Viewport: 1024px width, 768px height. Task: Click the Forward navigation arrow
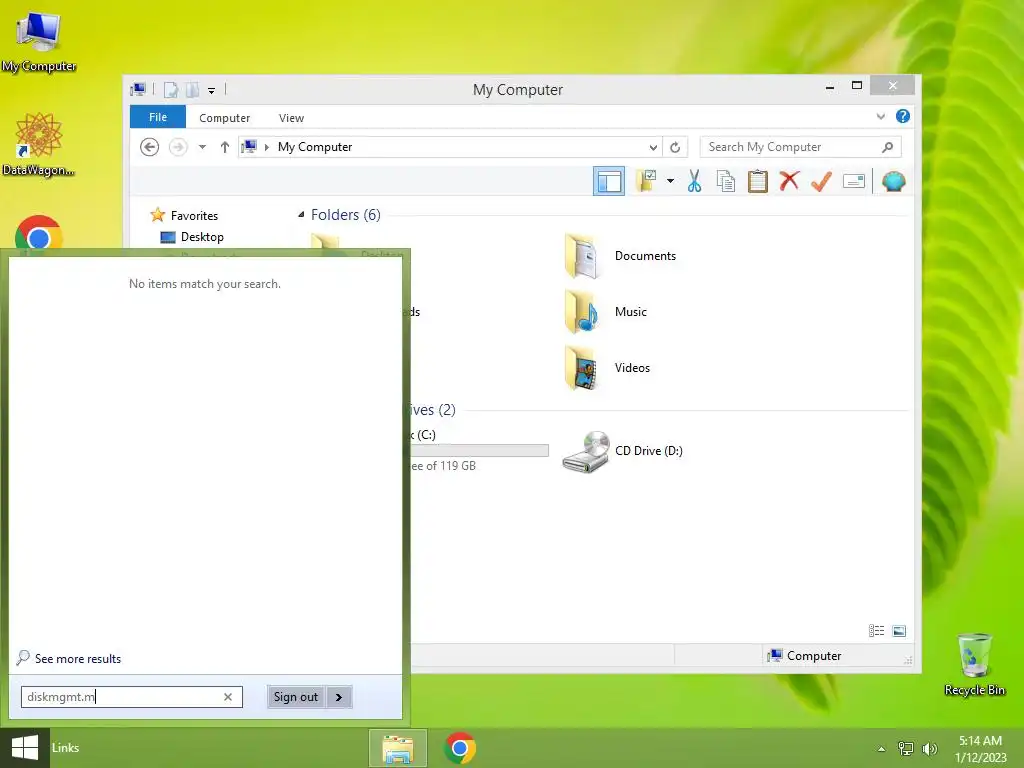pyautogui.click(x=178, y=147)
